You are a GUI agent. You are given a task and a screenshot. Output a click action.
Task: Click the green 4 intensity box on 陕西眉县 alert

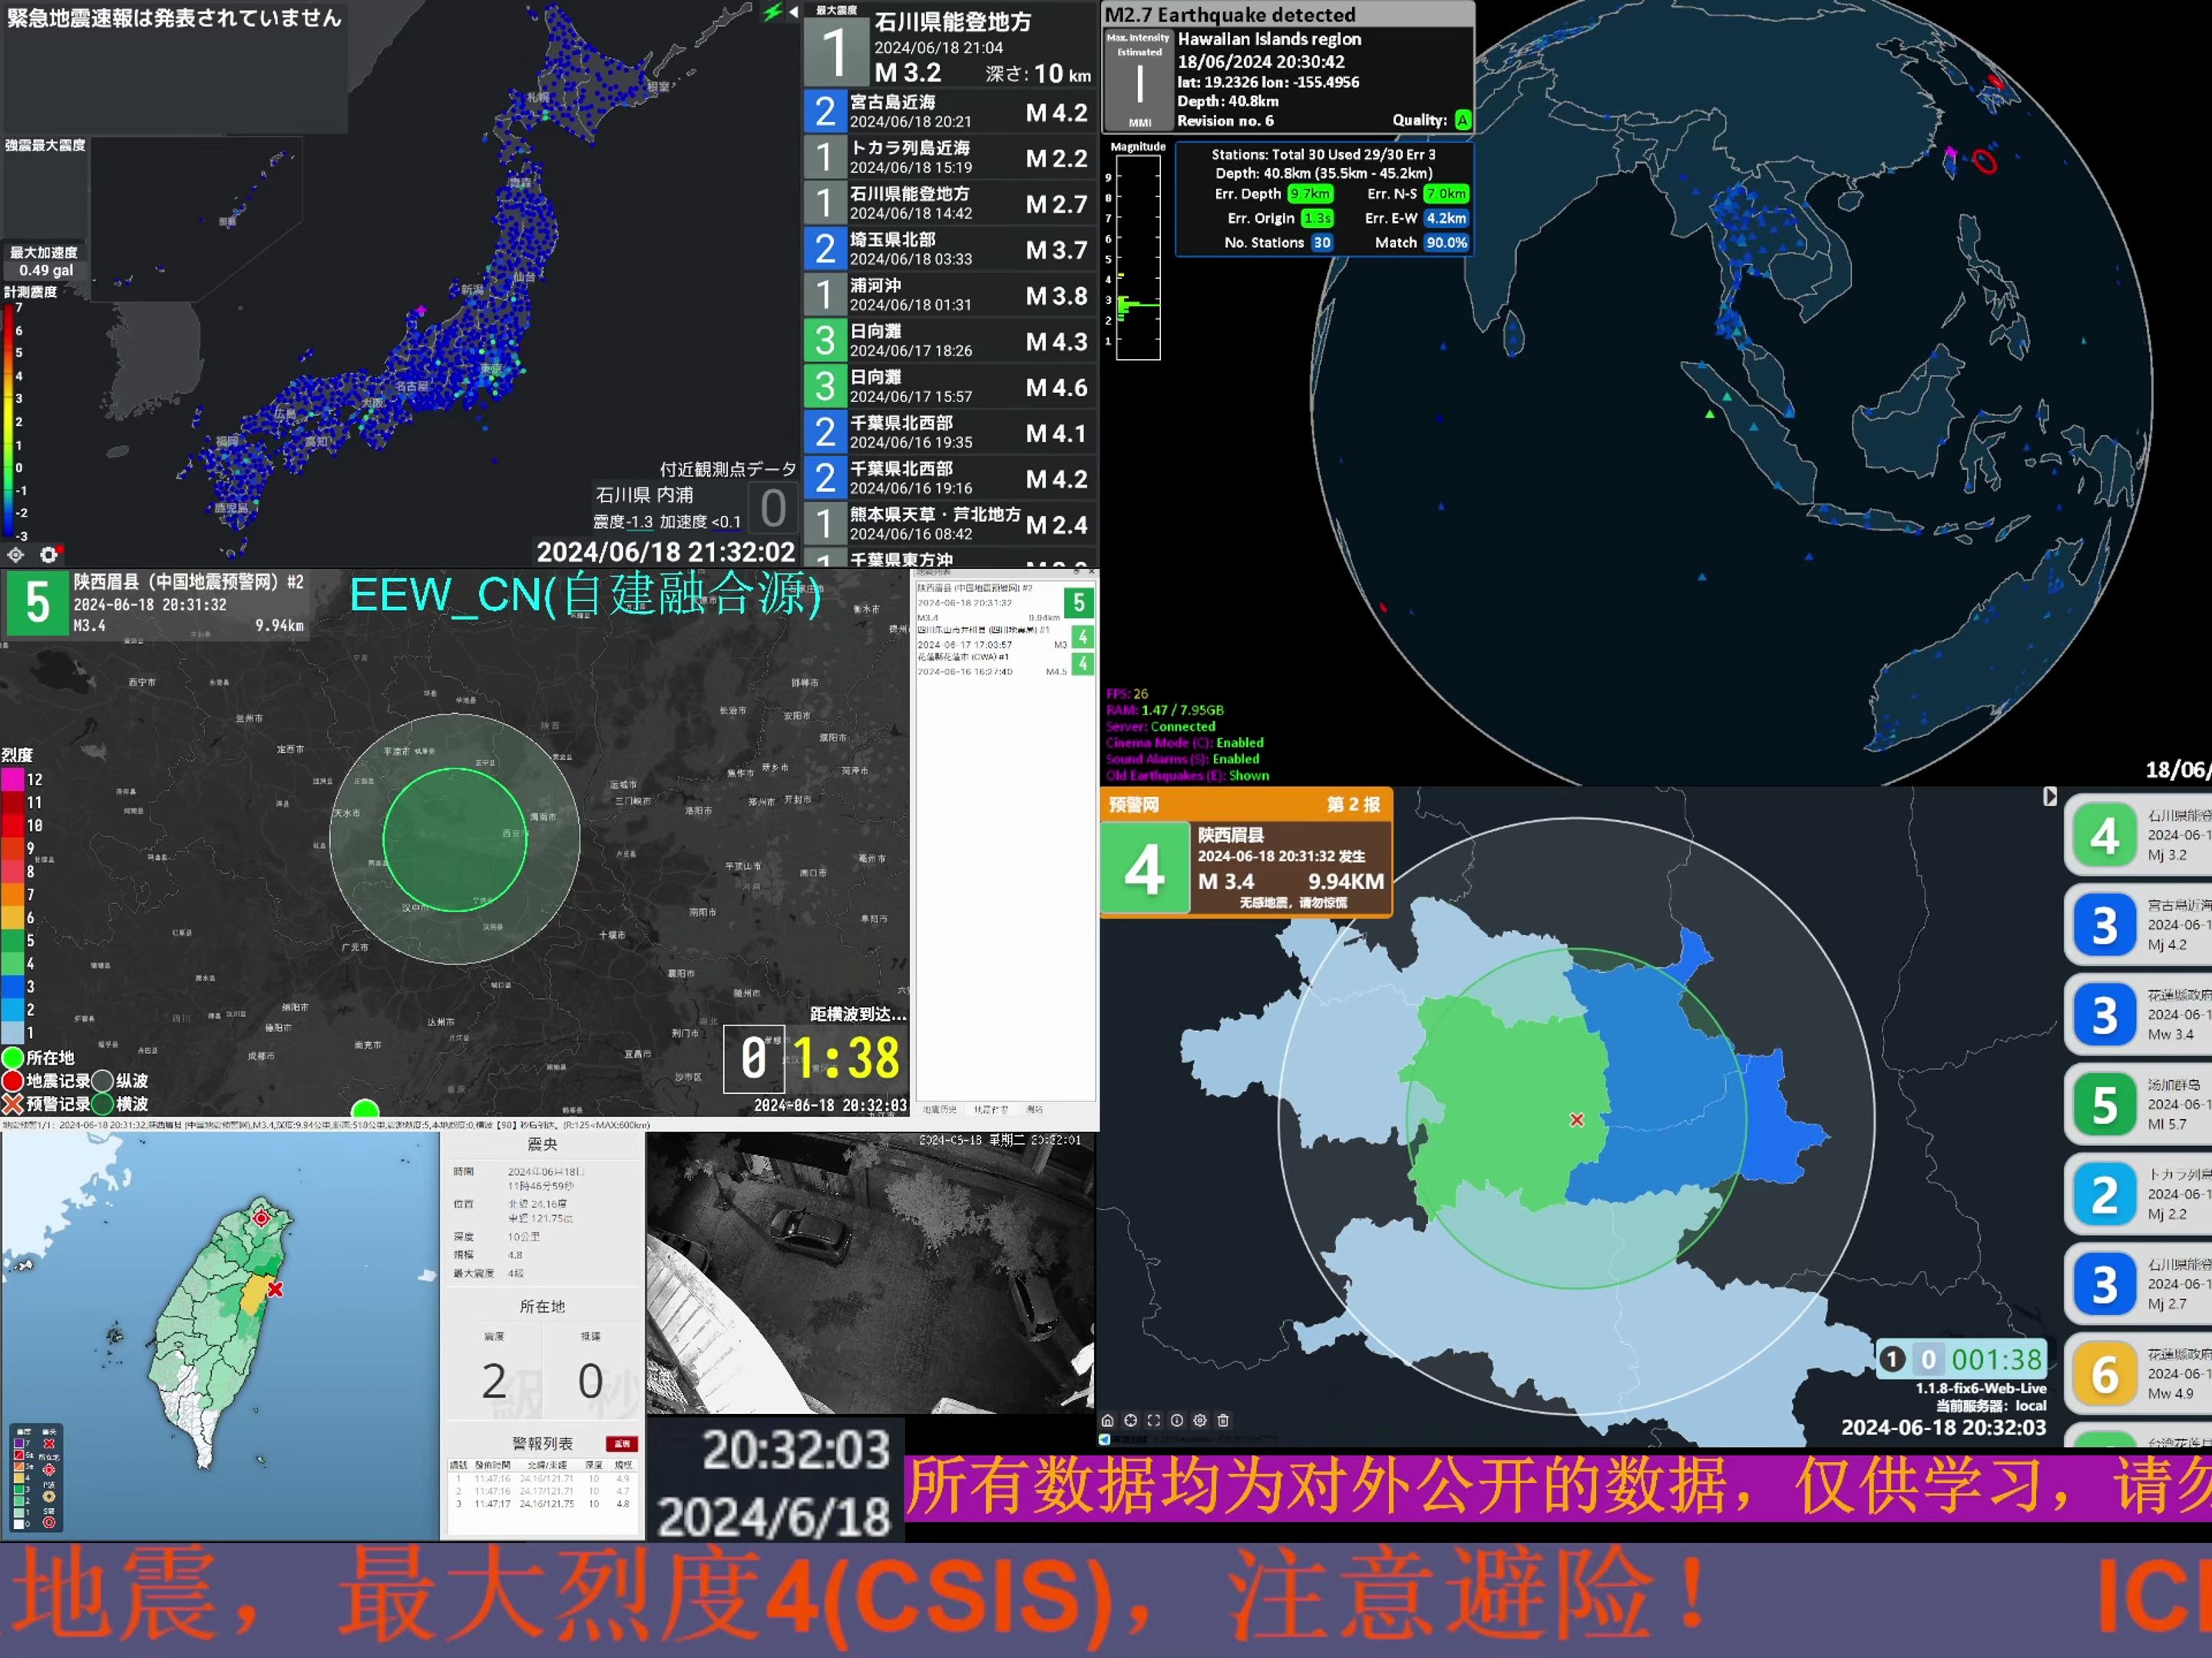coord(1145,868)
